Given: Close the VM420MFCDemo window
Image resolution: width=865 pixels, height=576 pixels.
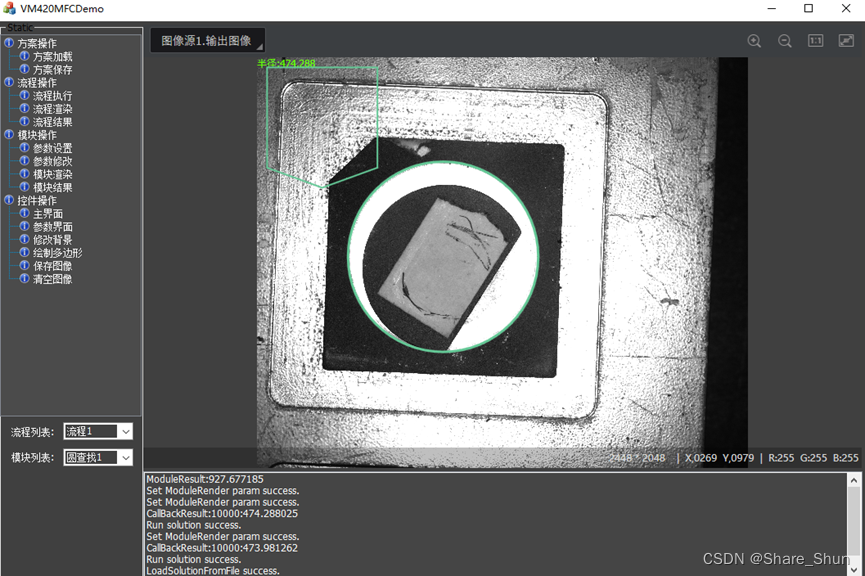Looking at the screenshot, I should (846, 8).
